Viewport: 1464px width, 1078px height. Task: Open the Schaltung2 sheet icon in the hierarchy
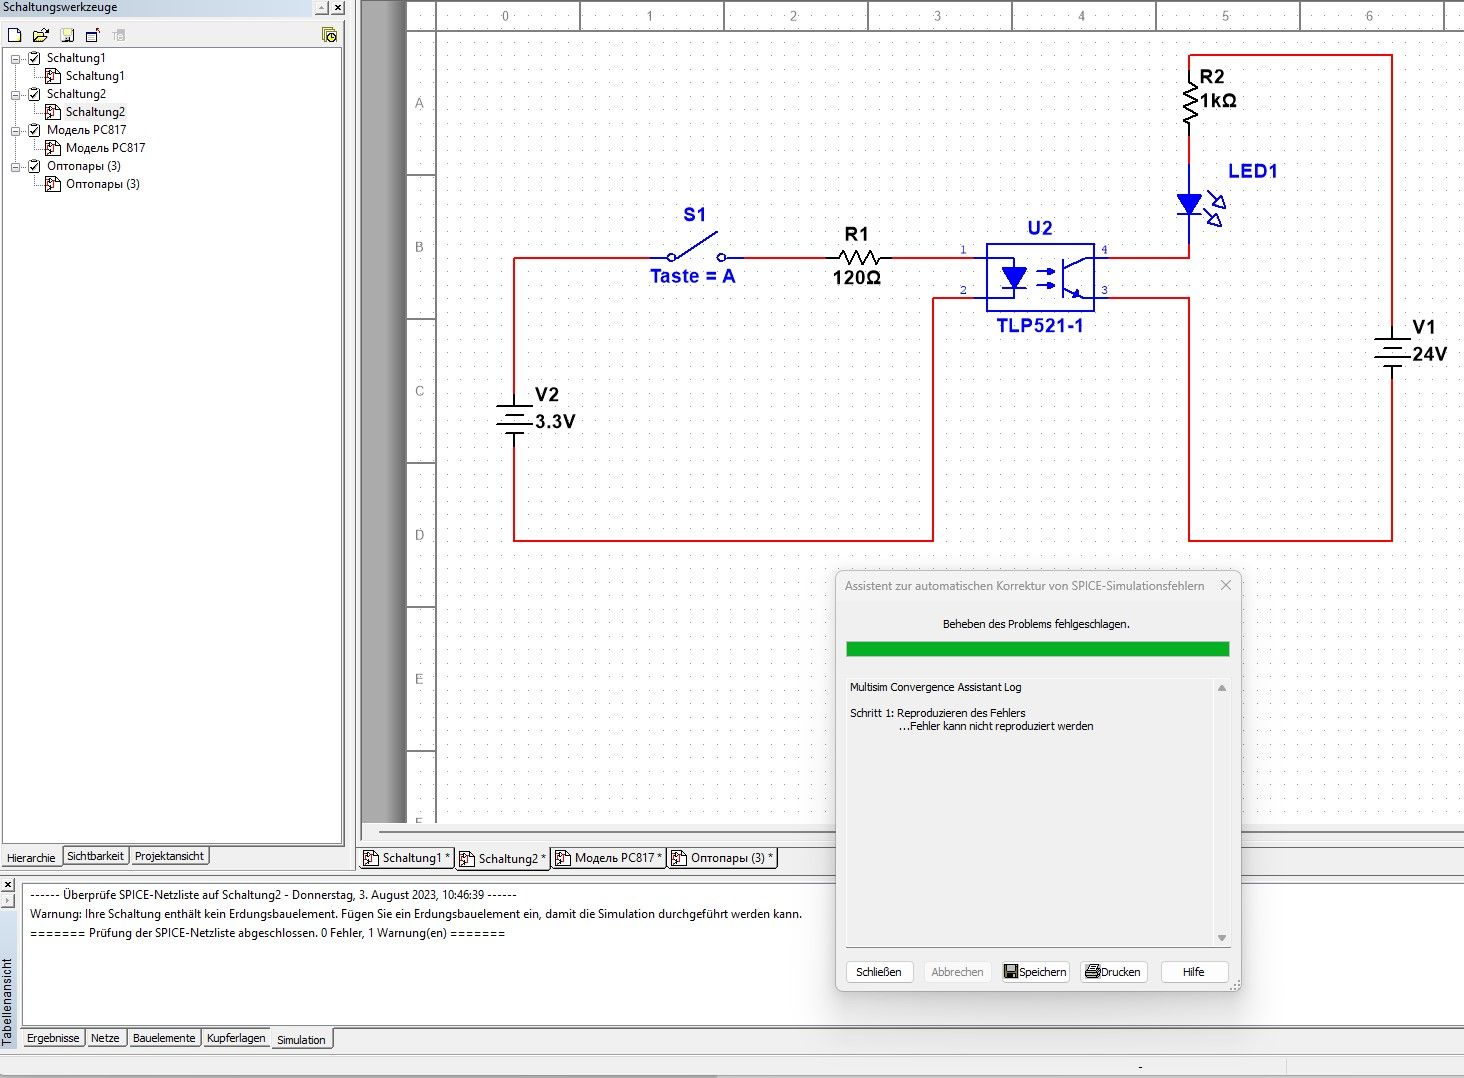pyautogui.click(x=53, y=112)
